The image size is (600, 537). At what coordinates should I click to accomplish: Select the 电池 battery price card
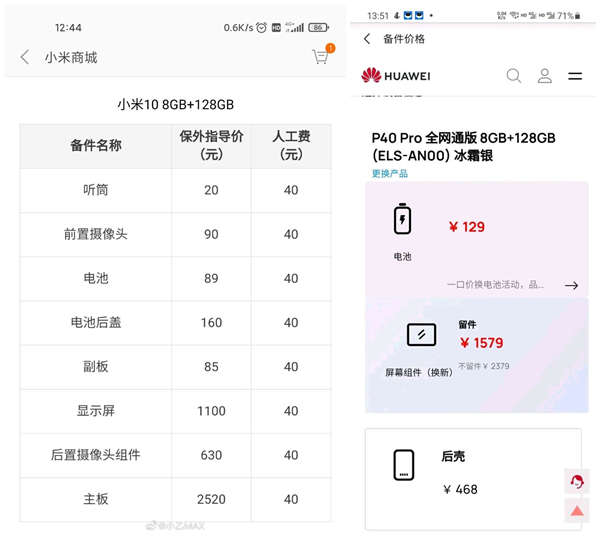click(477, 239)
